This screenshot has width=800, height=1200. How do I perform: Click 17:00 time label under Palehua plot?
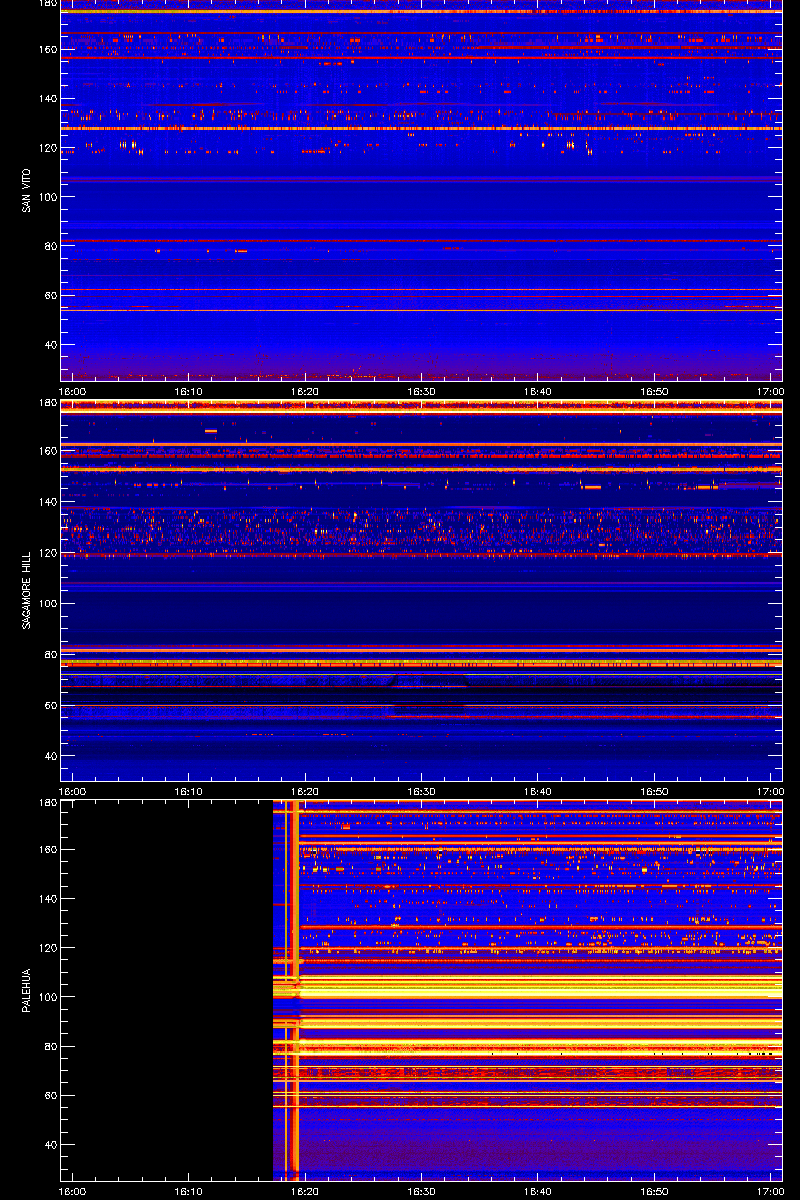(x=770, y=1192)
